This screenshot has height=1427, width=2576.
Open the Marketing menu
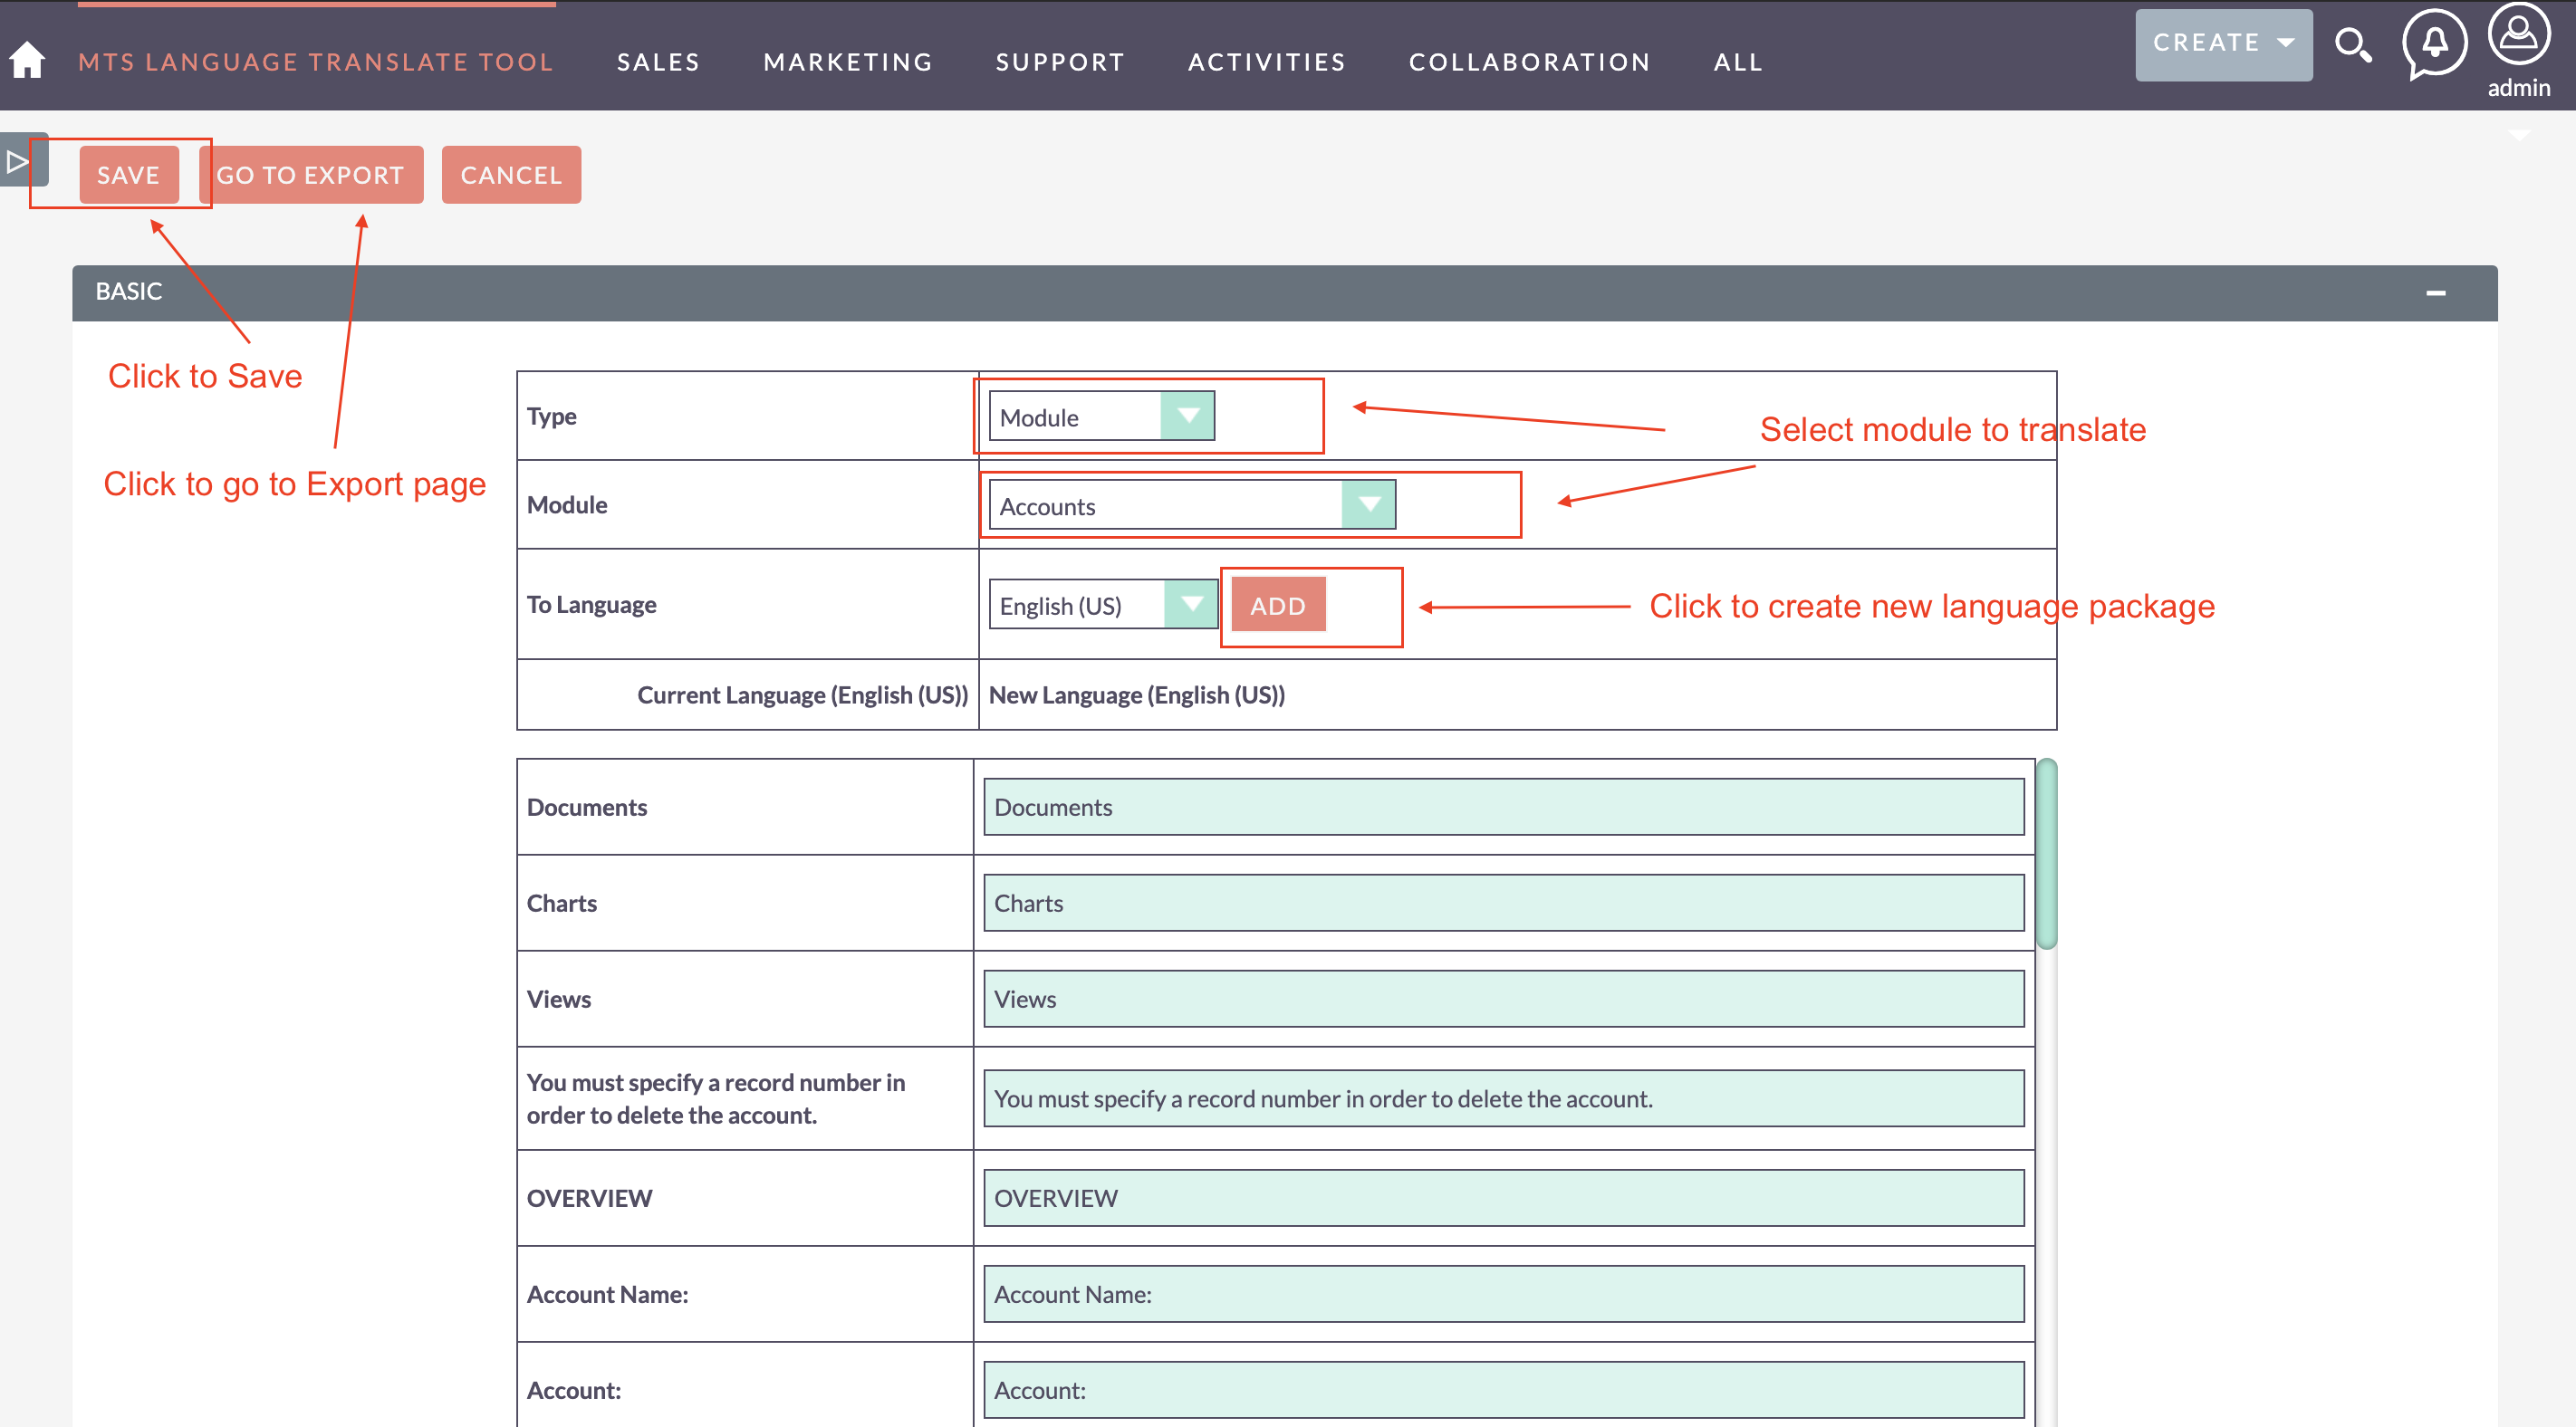[x=848, y=62]
